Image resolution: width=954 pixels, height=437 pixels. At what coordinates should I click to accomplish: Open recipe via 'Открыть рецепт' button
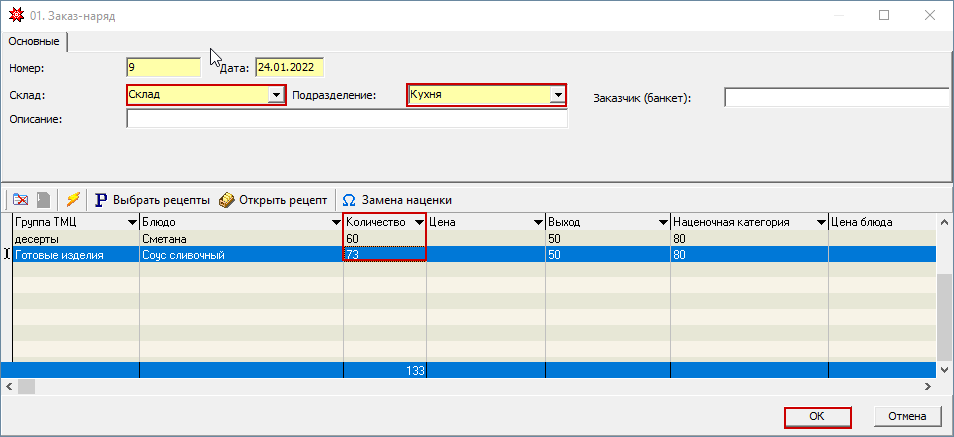click(x=273, y=199)
